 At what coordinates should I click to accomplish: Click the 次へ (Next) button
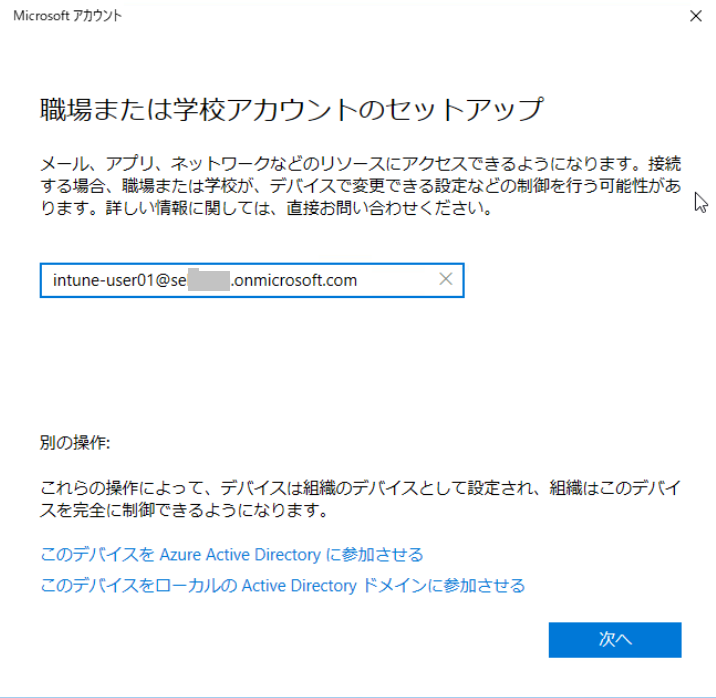615,640
